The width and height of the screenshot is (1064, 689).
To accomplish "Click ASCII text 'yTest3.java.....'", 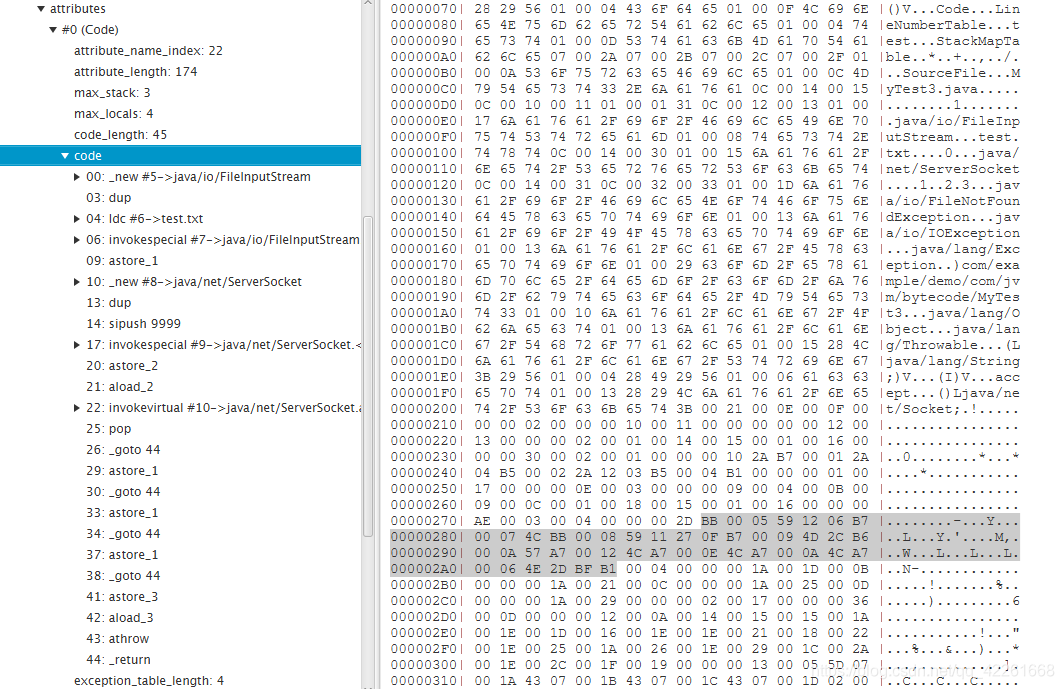I will point(952,90).
